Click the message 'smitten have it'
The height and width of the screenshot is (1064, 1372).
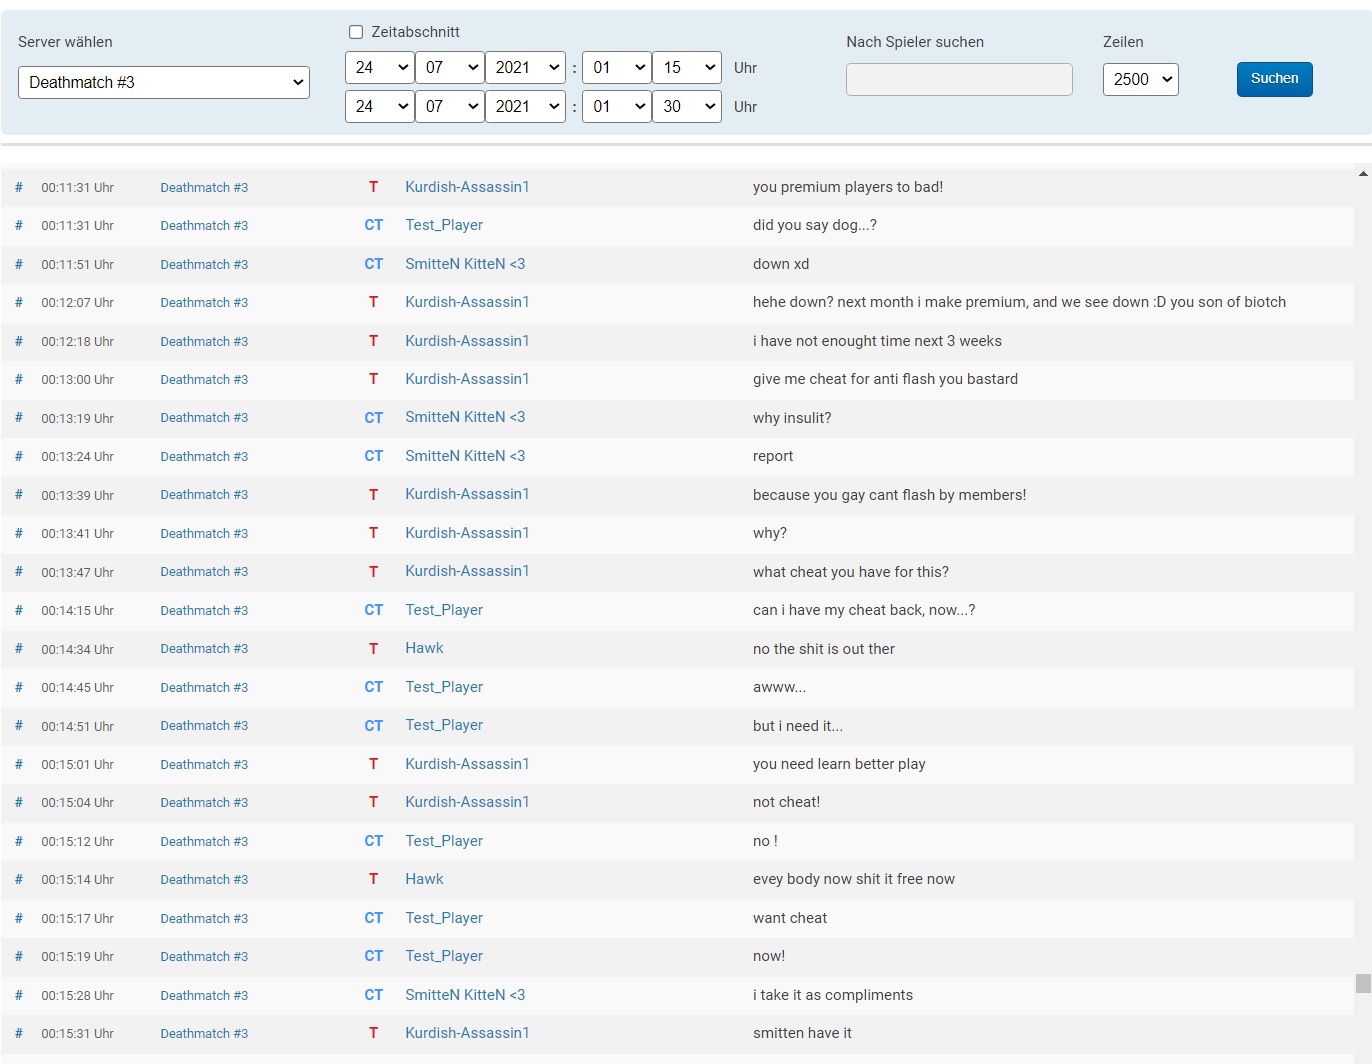pyautogui.click(x=802, y=1033)
